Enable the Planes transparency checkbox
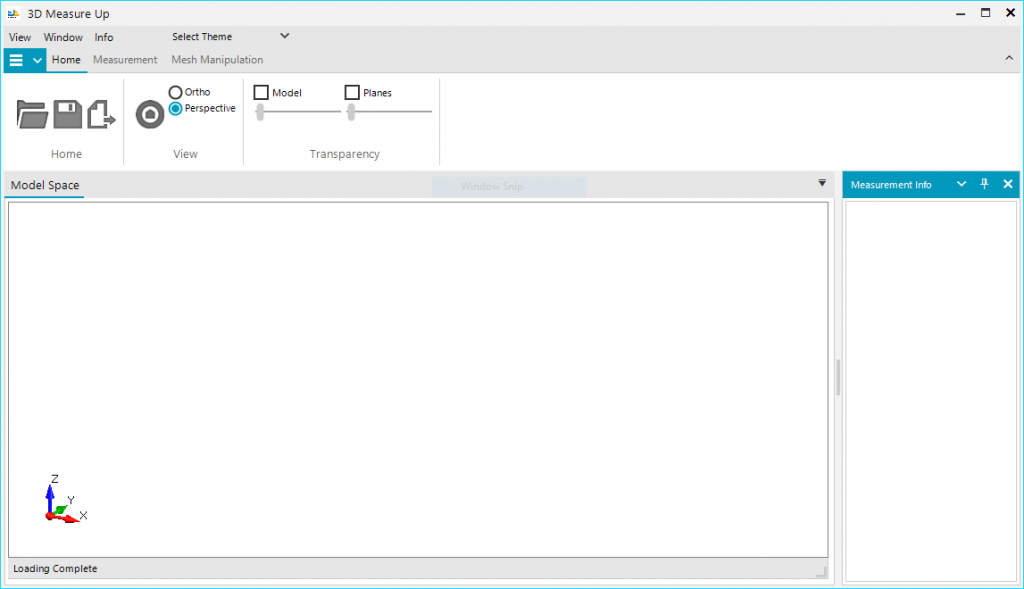Screen dimensions: 1024x589 (352, 93)
